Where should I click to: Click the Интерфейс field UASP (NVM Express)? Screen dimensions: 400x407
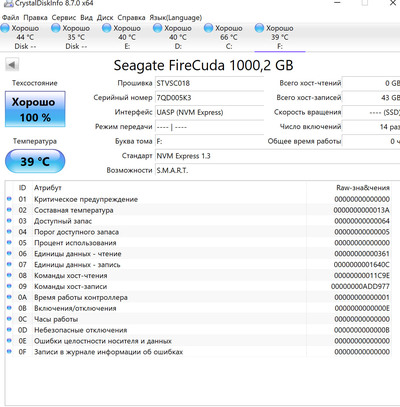(209, 112)
